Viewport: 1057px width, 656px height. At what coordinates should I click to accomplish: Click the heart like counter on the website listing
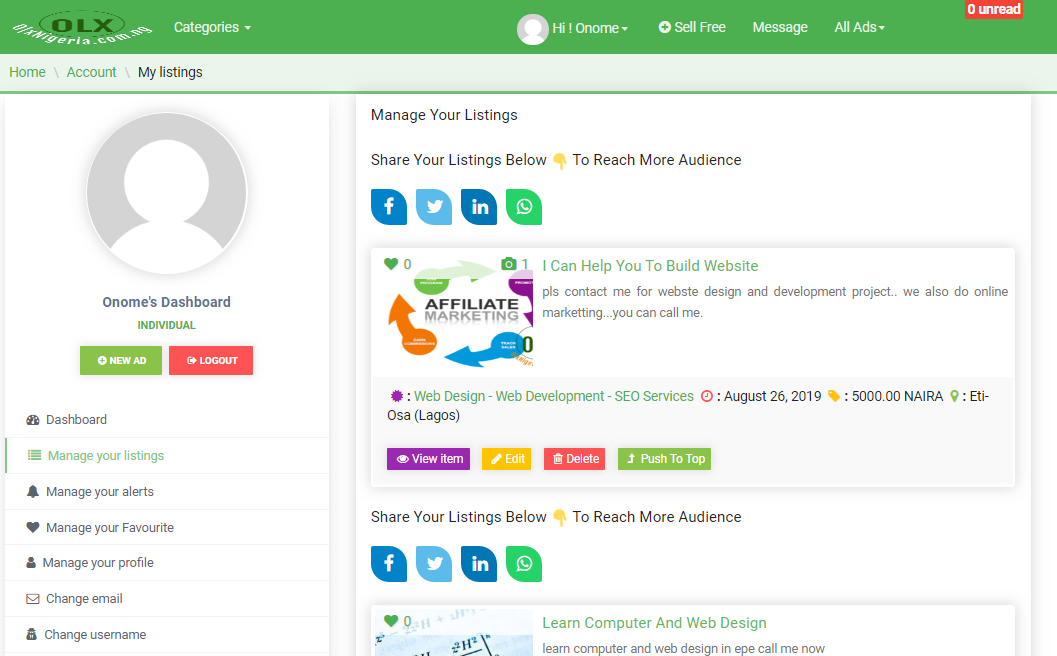coord(391,264)
